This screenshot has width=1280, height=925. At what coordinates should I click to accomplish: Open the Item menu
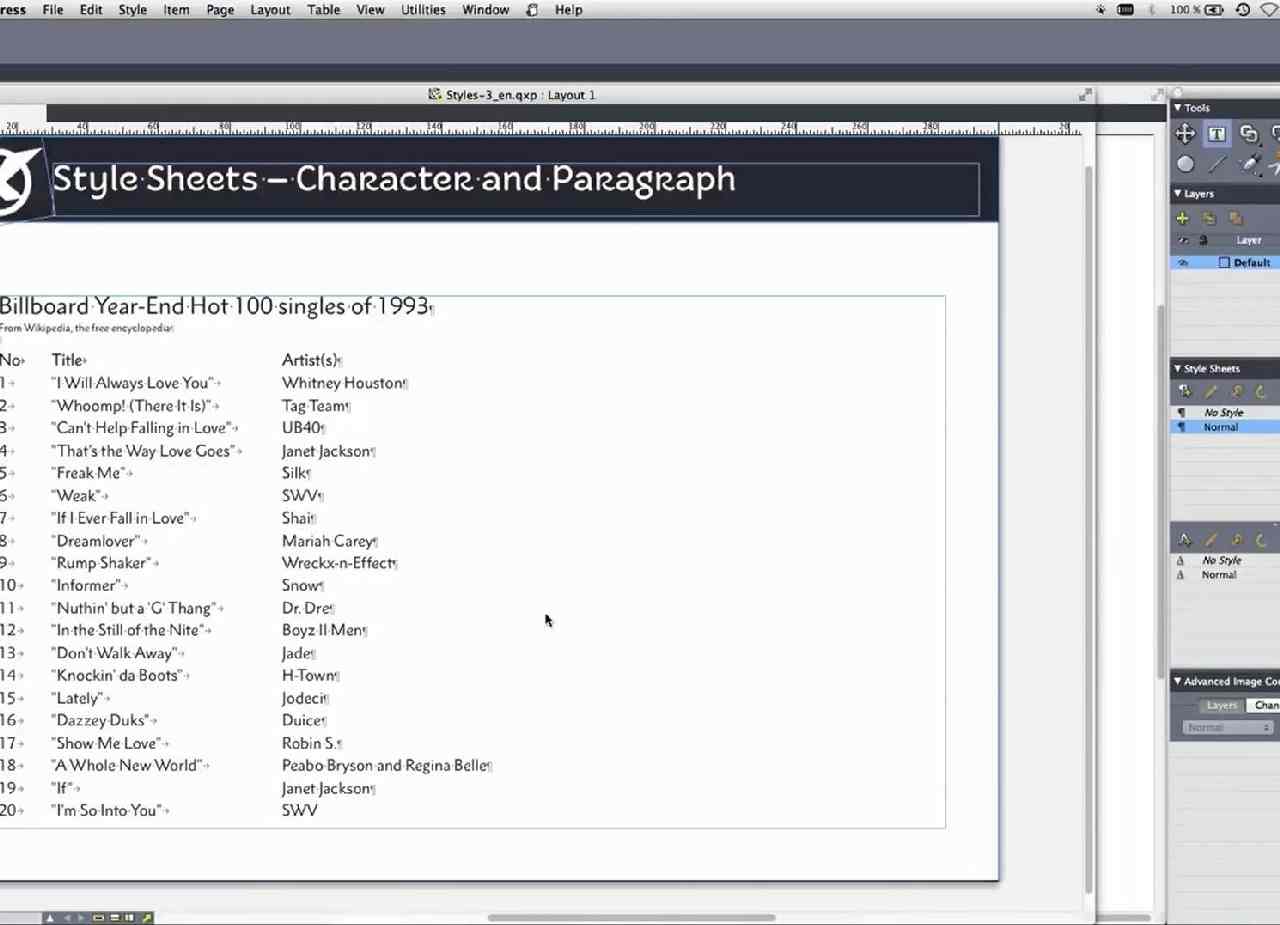click(176, 10)
